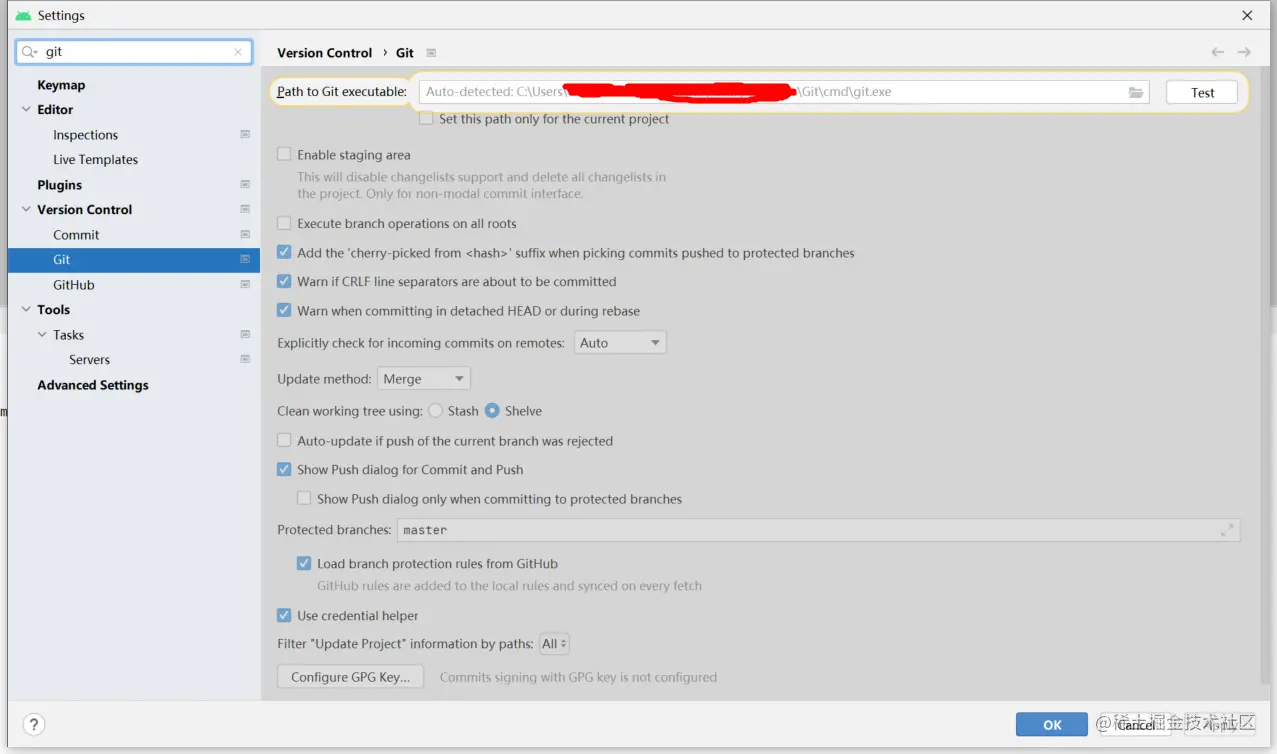Check 'Show Push dialog only for protected branches'
The height and width of the screenshot is (754, 1277).
click(304, 498)
